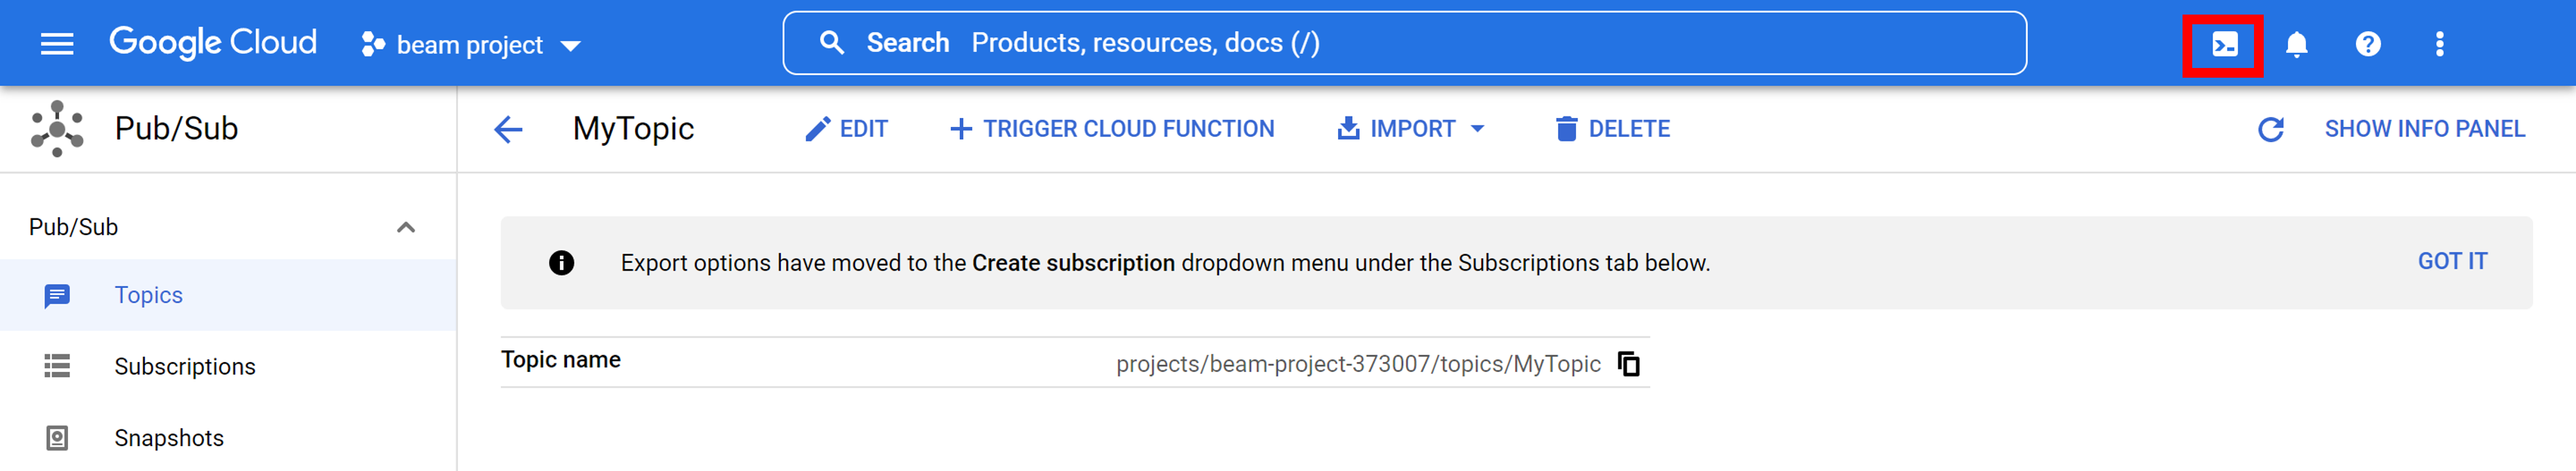Screen dimensions: 2576x471
Task: Open the help question mark icon
Action: [2368, 44]
